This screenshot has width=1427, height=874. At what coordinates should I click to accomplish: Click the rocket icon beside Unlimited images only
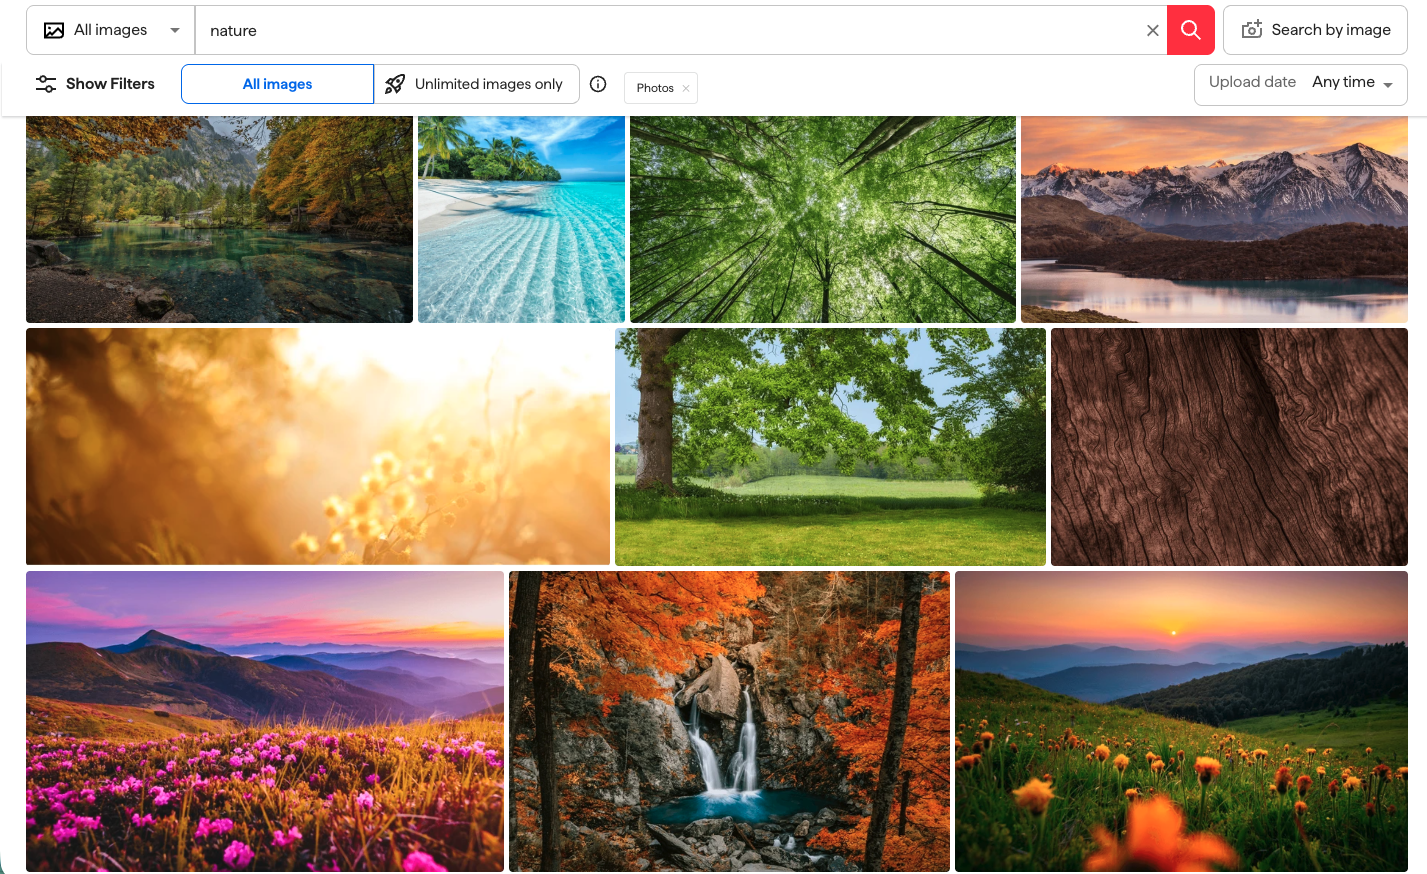coord(394,83)
